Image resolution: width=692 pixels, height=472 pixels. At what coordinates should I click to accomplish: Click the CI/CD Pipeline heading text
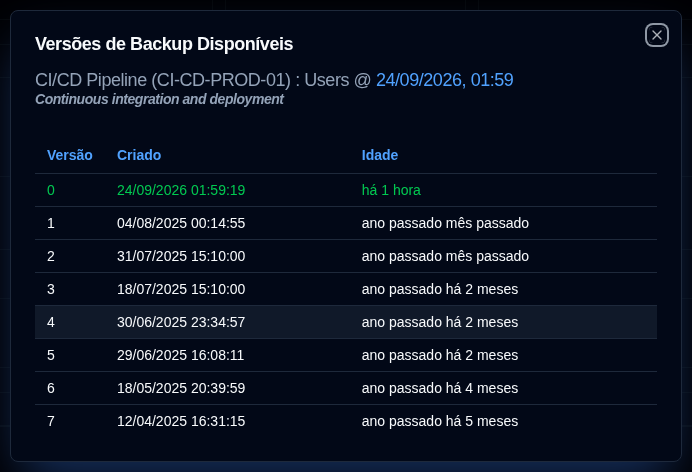163,80
